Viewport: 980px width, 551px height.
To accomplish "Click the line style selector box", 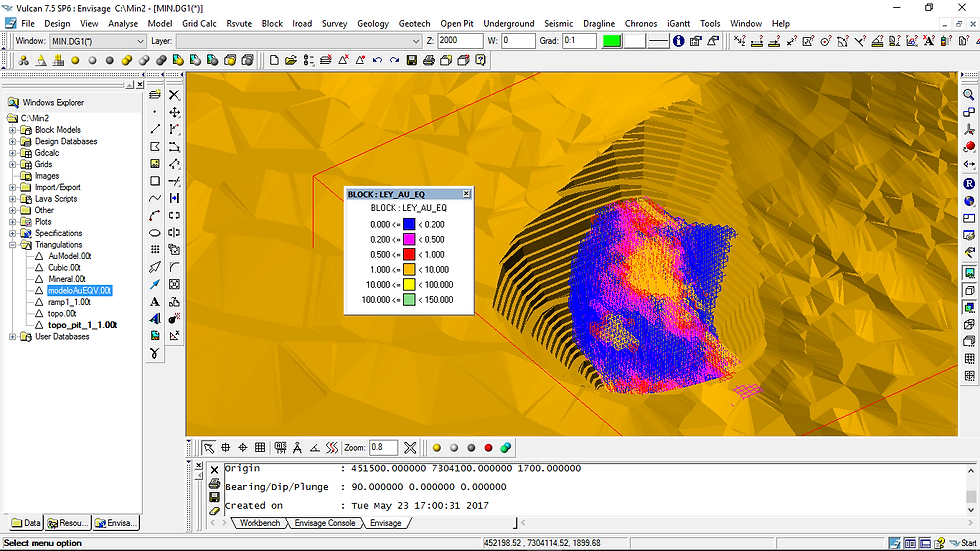I will [x=658, y=41].
